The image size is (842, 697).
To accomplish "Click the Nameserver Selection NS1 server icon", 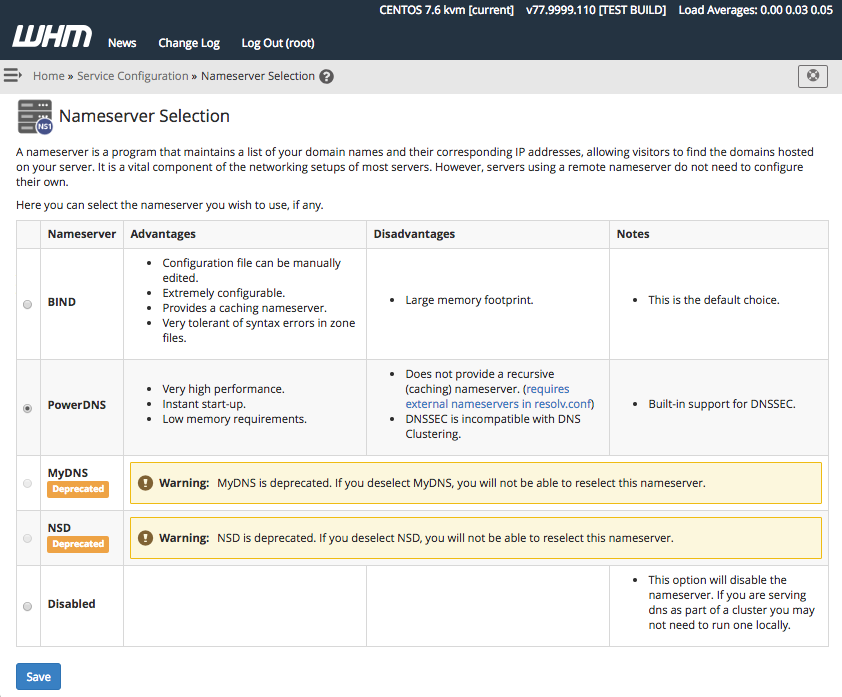I will (x=35, y=117).
